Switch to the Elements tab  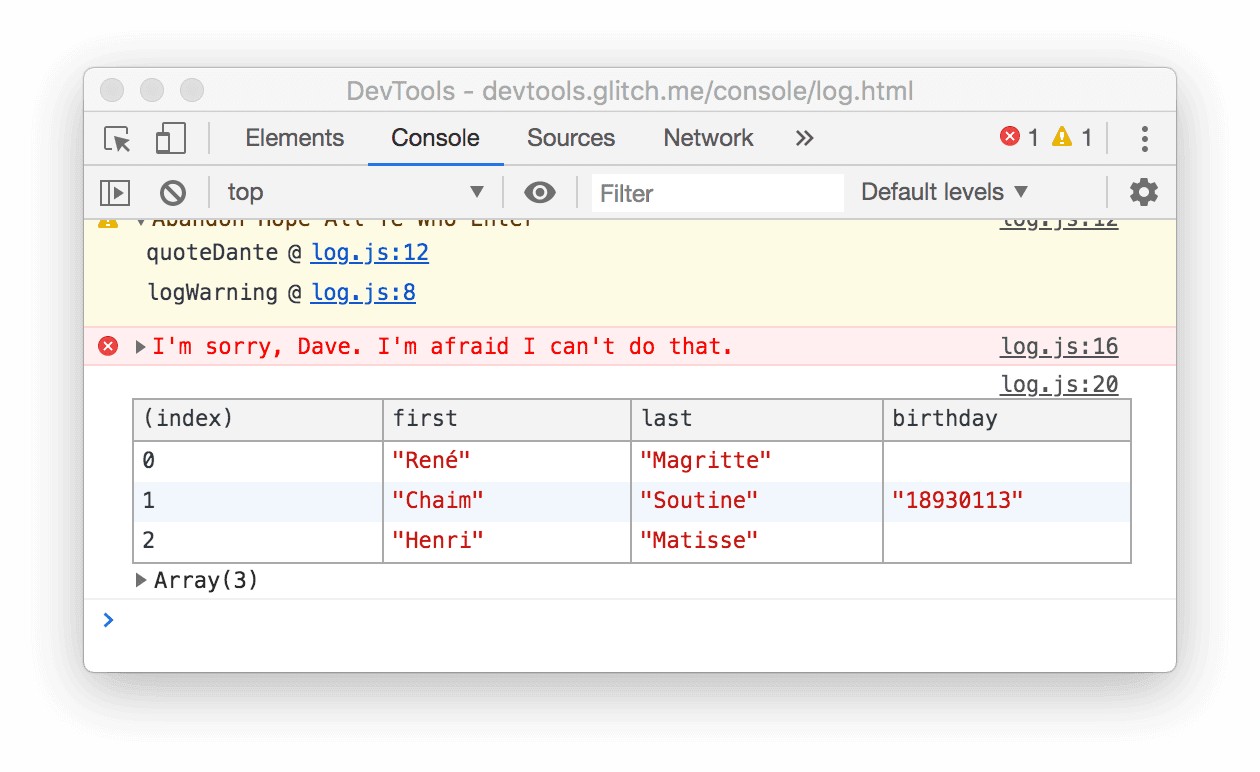point(294,138)
